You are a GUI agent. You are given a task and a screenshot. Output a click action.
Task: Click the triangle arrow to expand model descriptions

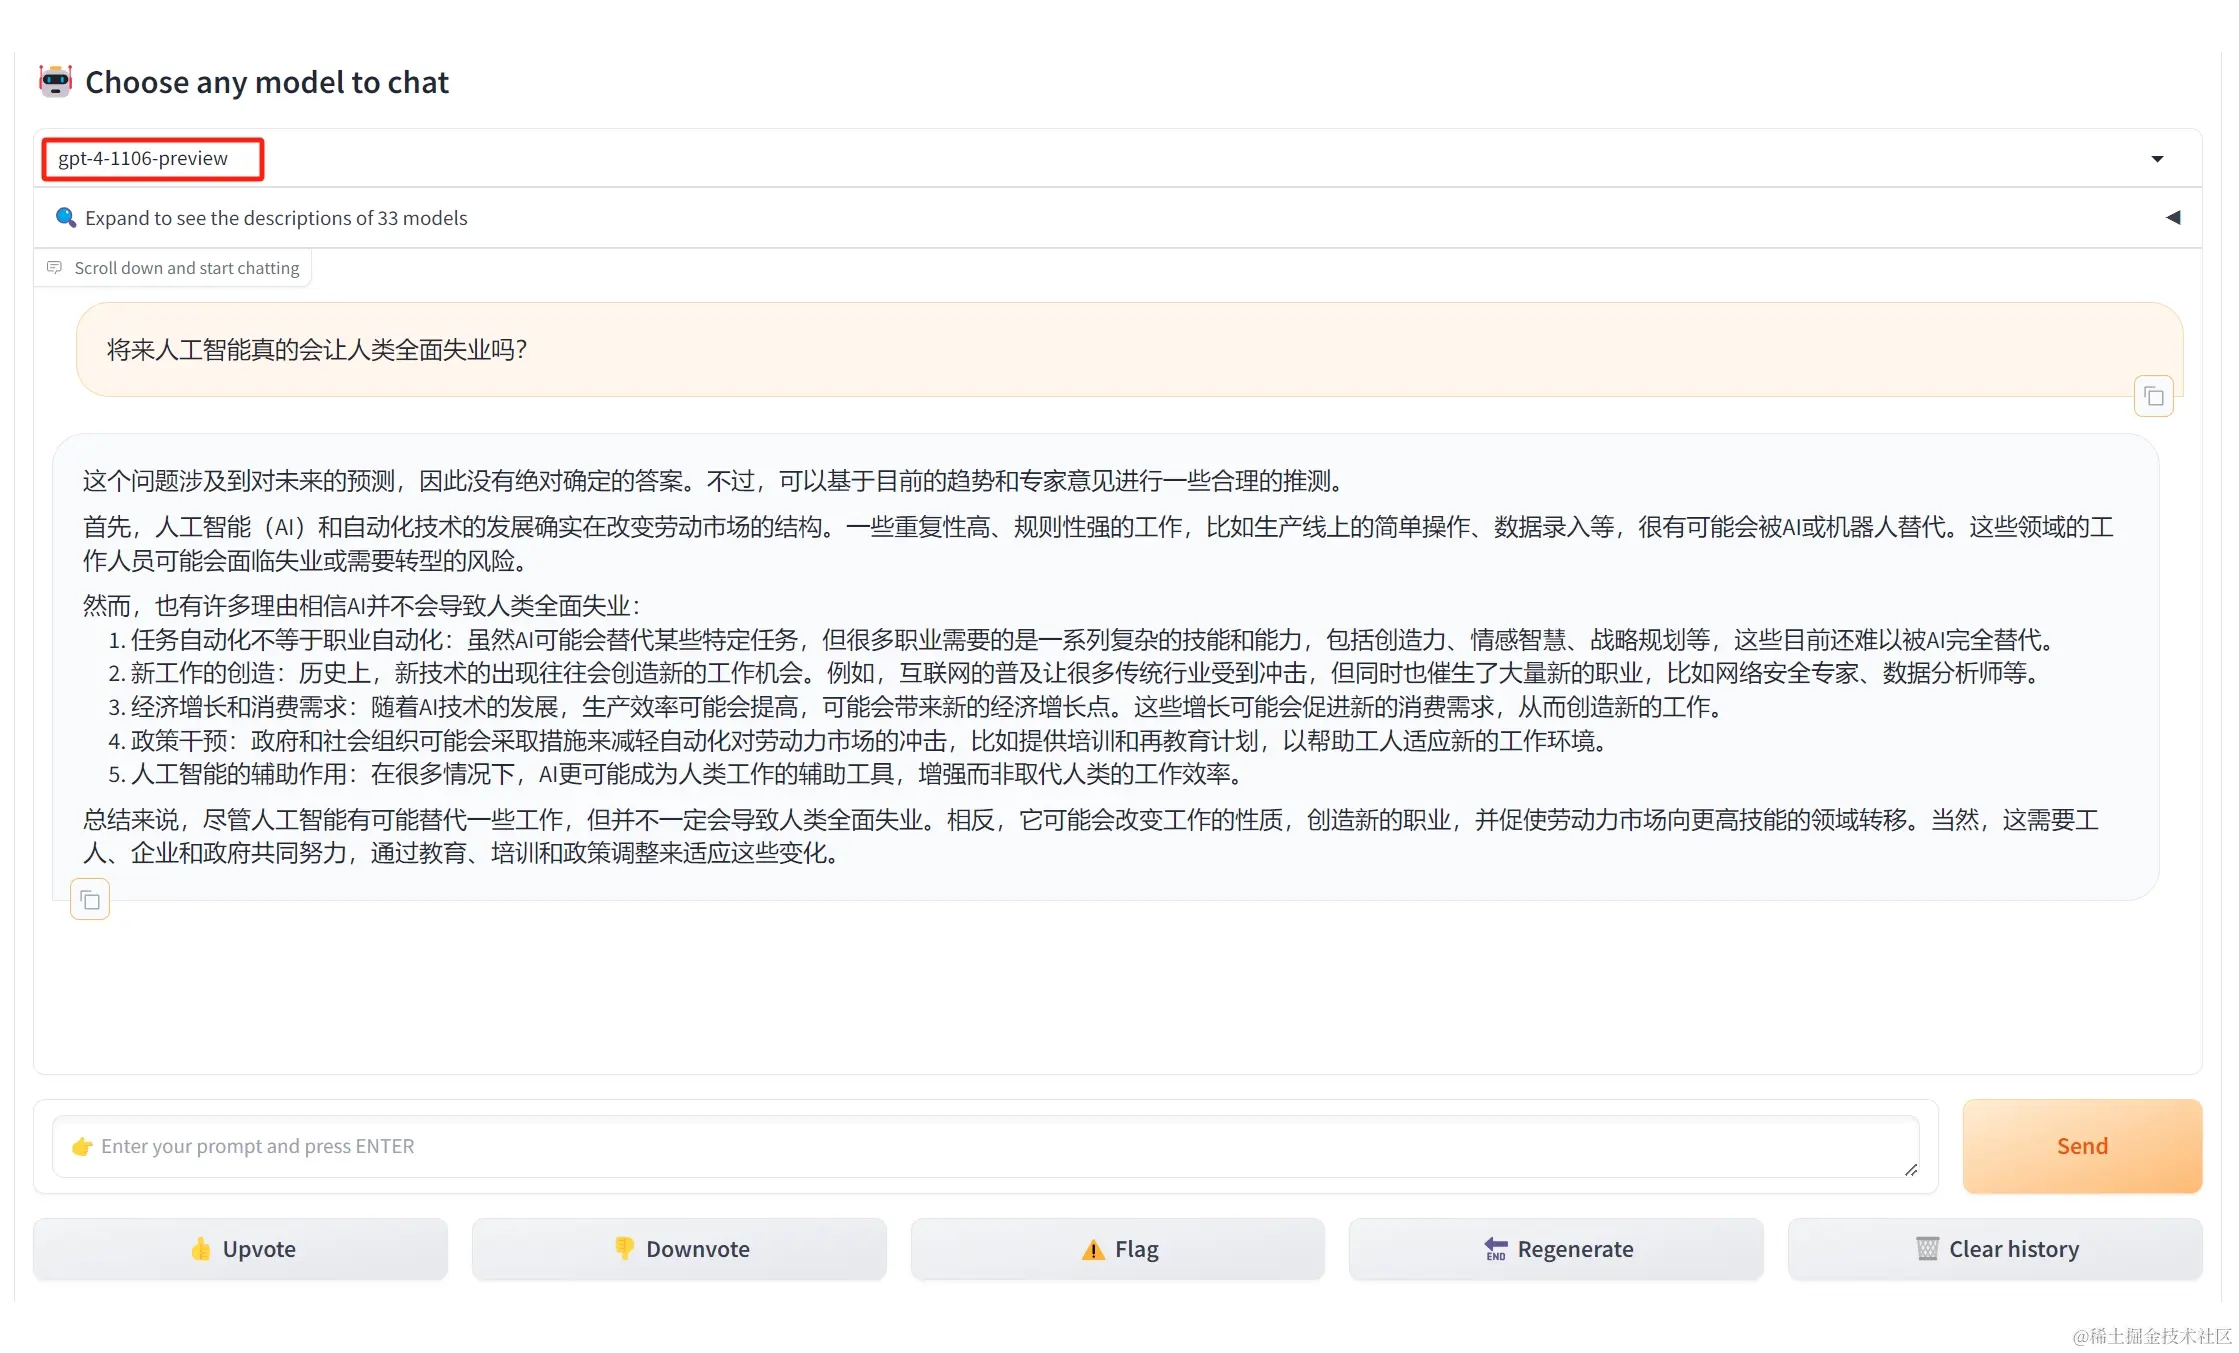coord(2173,217)
